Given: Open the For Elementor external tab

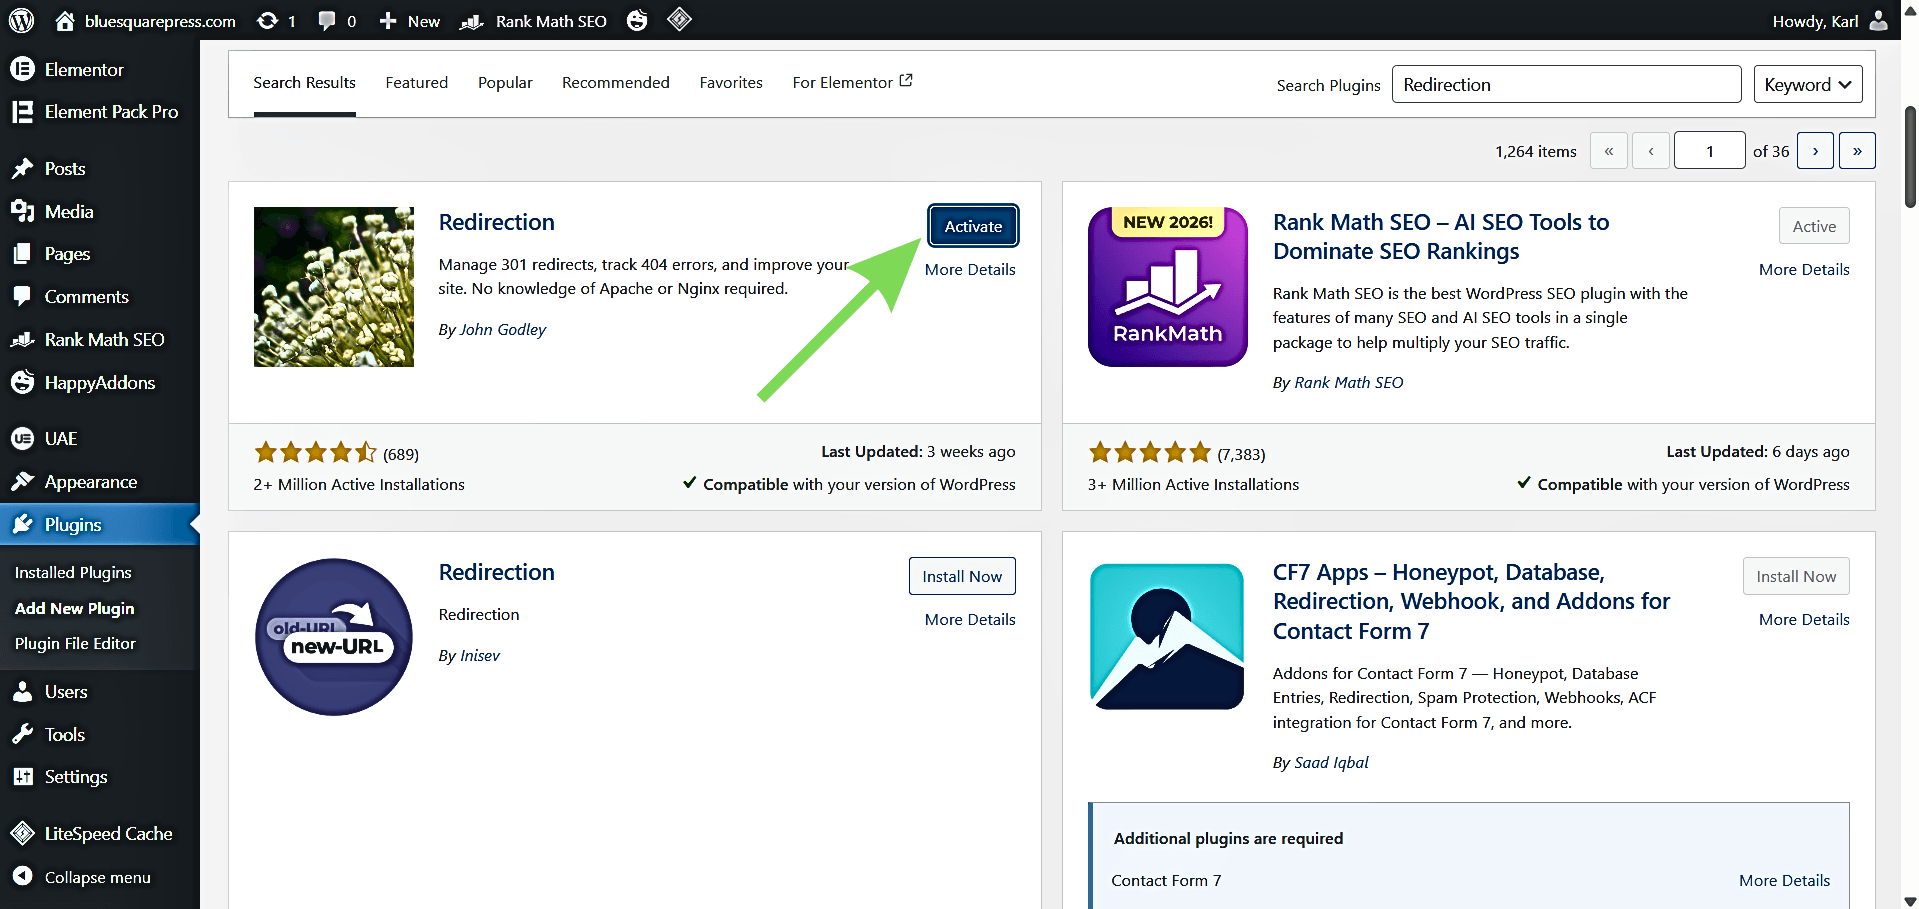Looking at the screenshot, I should click(x=852, y=83).
